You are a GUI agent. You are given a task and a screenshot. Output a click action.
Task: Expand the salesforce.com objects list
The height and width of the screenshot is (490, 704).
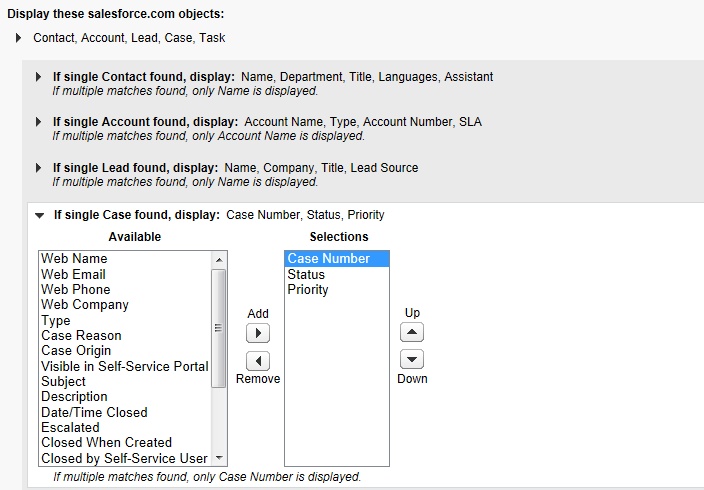click(19, 38)
